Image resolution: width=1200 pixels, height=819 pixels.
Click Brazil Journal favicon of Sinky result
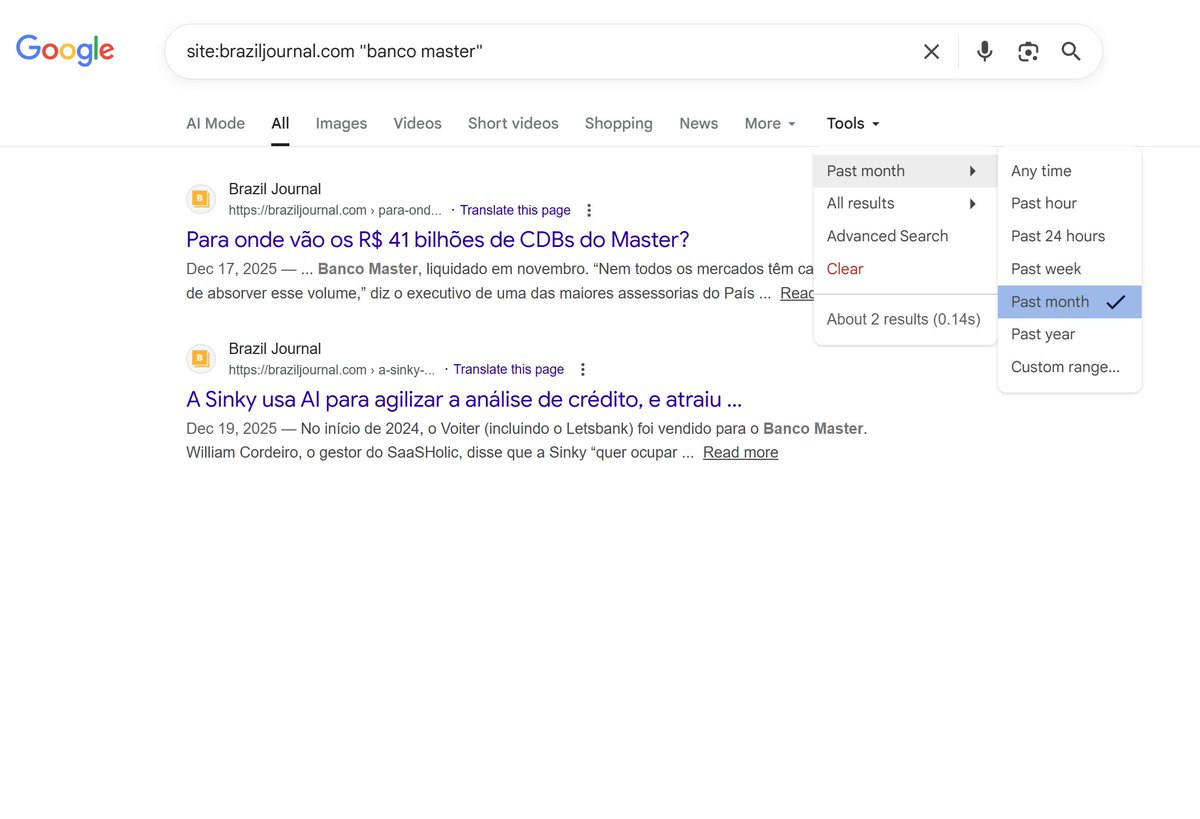point(201,358)
